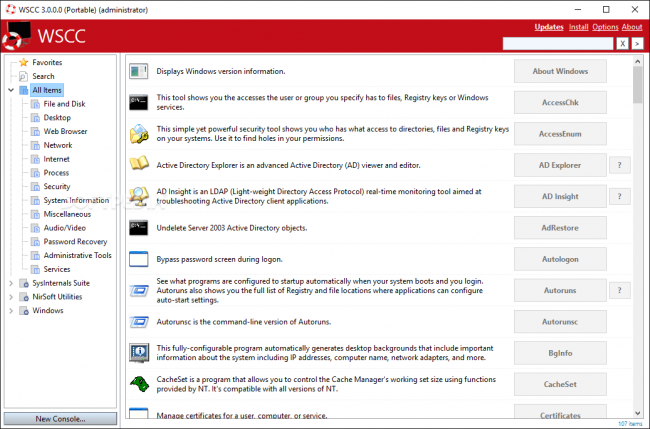The height and width of the screenshot is (429, 650).
Task: Click the AD Insight magnifier icon
Action: 138,196
